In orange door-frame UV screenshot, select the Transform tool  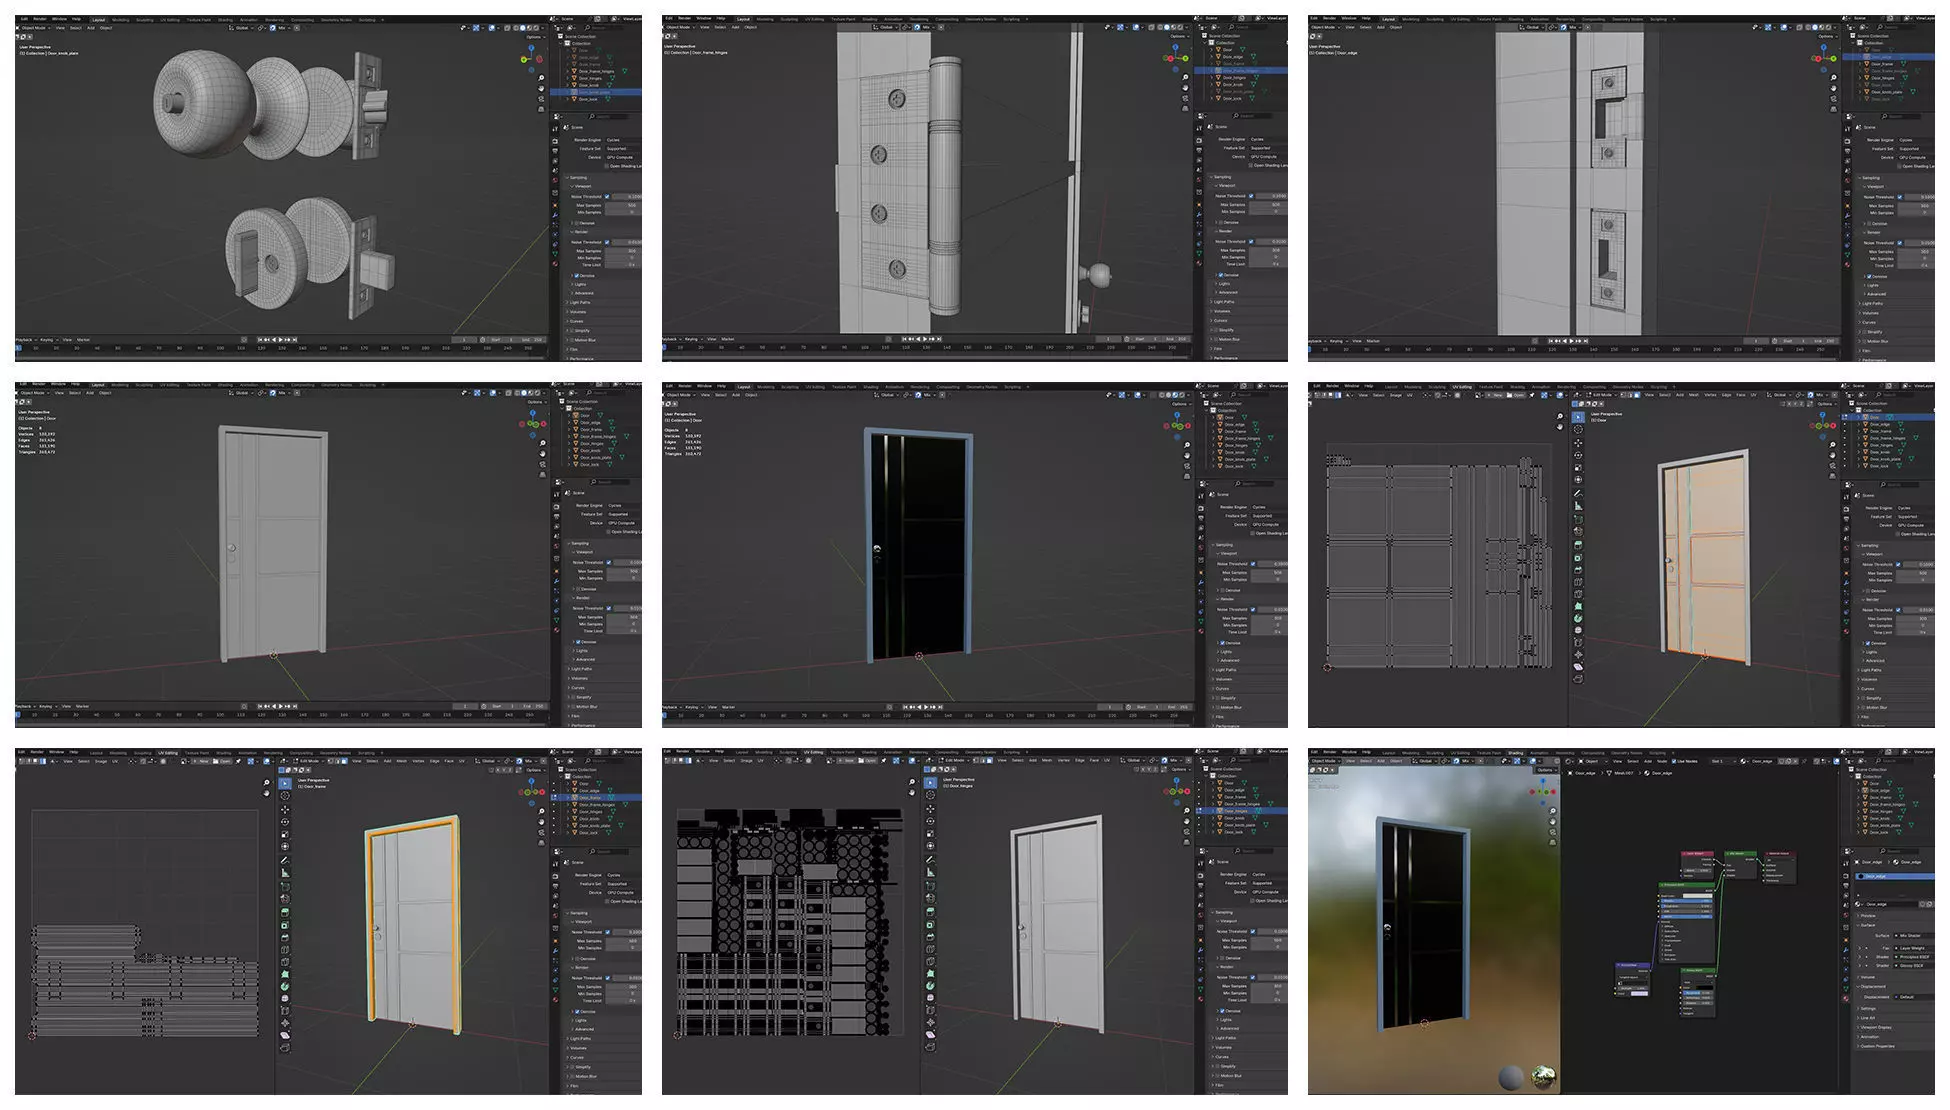tap(285, 848)
